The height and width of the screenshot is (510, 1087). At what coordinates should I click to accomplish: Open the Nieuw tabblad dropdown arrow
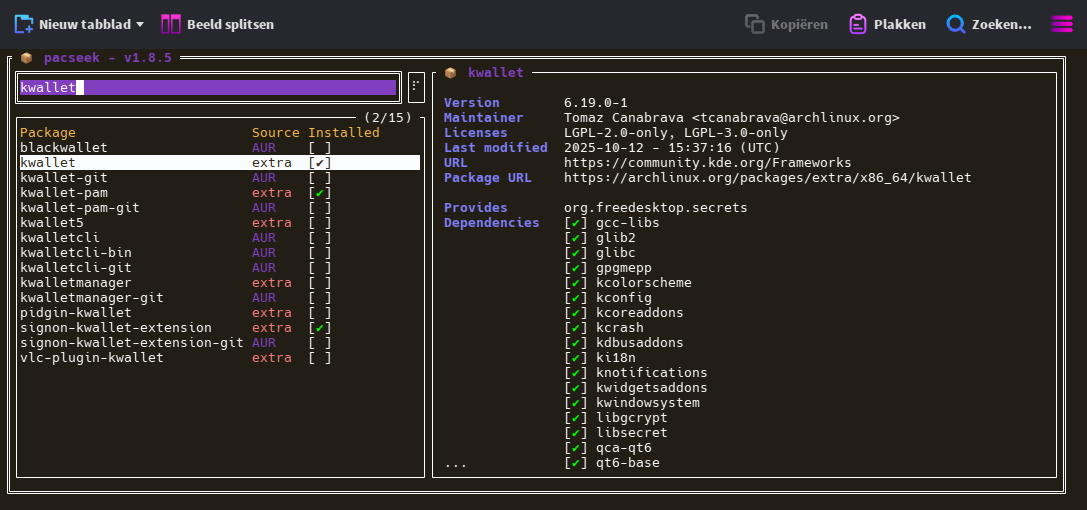(140, 24)
